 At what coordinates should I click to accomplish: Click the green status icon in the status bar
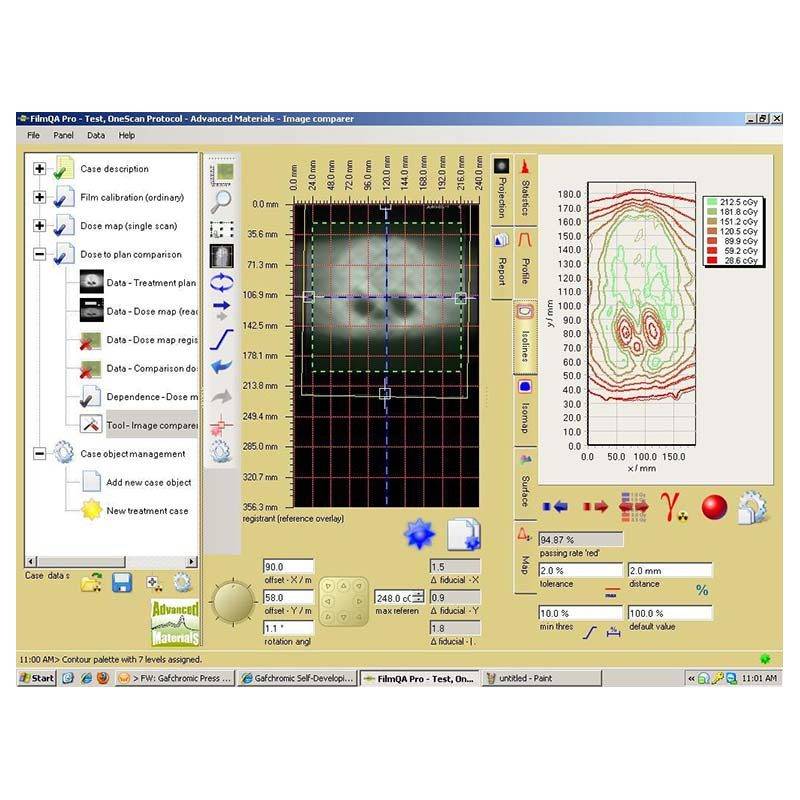pyautogui.click(x=765, y=659)
